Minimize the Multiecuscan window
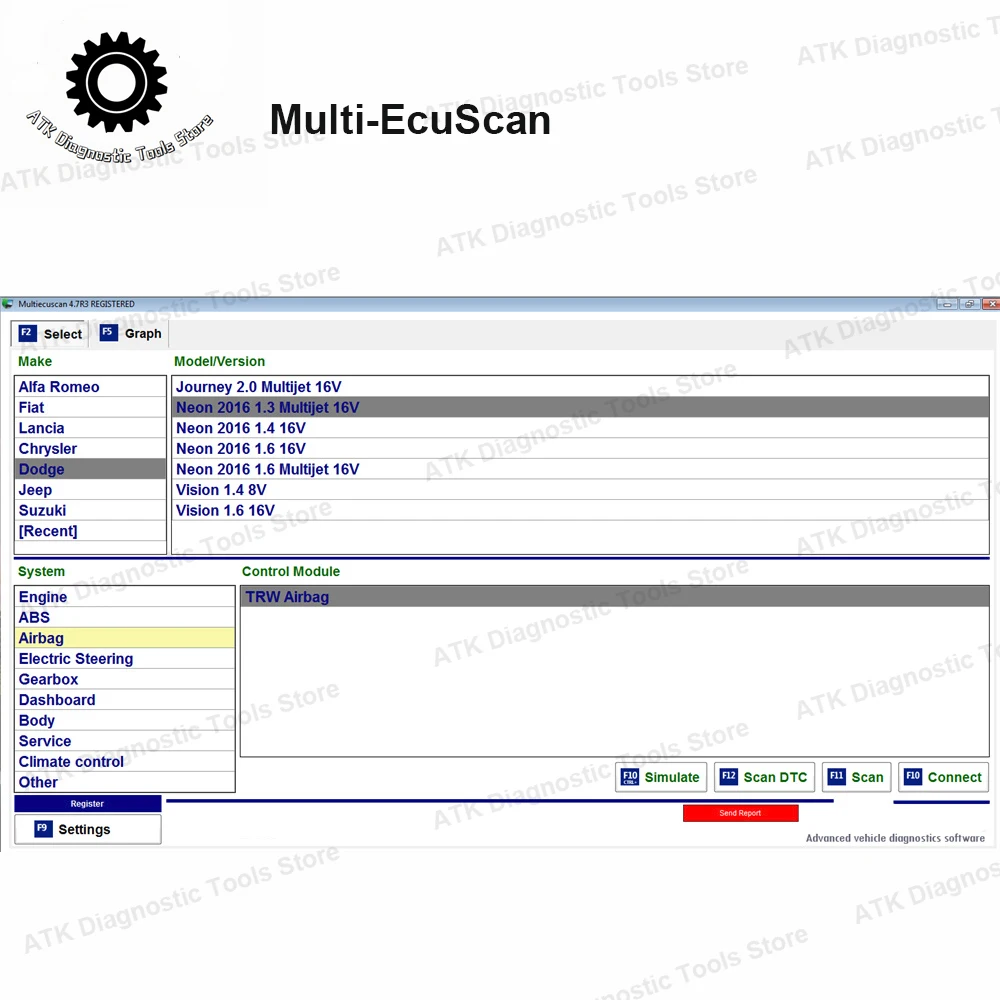 947,304
